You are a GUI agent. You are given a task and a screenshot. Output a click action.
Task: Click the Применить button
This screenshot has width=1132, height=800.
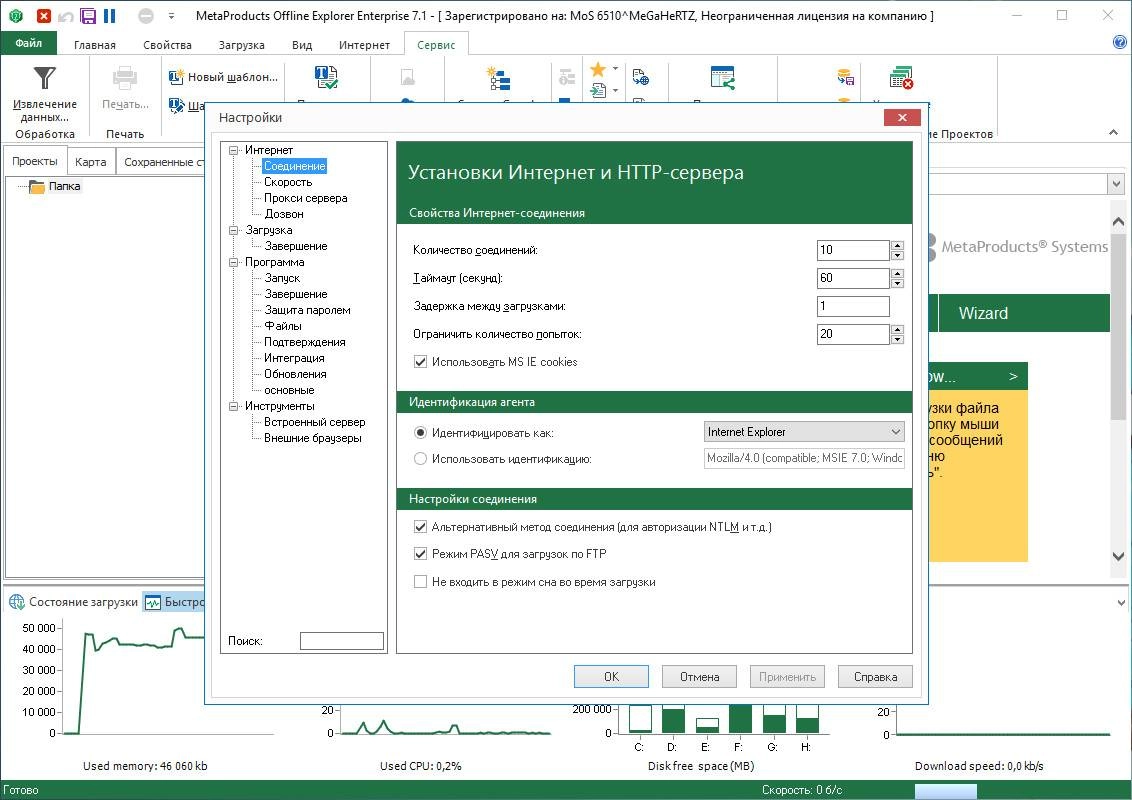point(787,677)
